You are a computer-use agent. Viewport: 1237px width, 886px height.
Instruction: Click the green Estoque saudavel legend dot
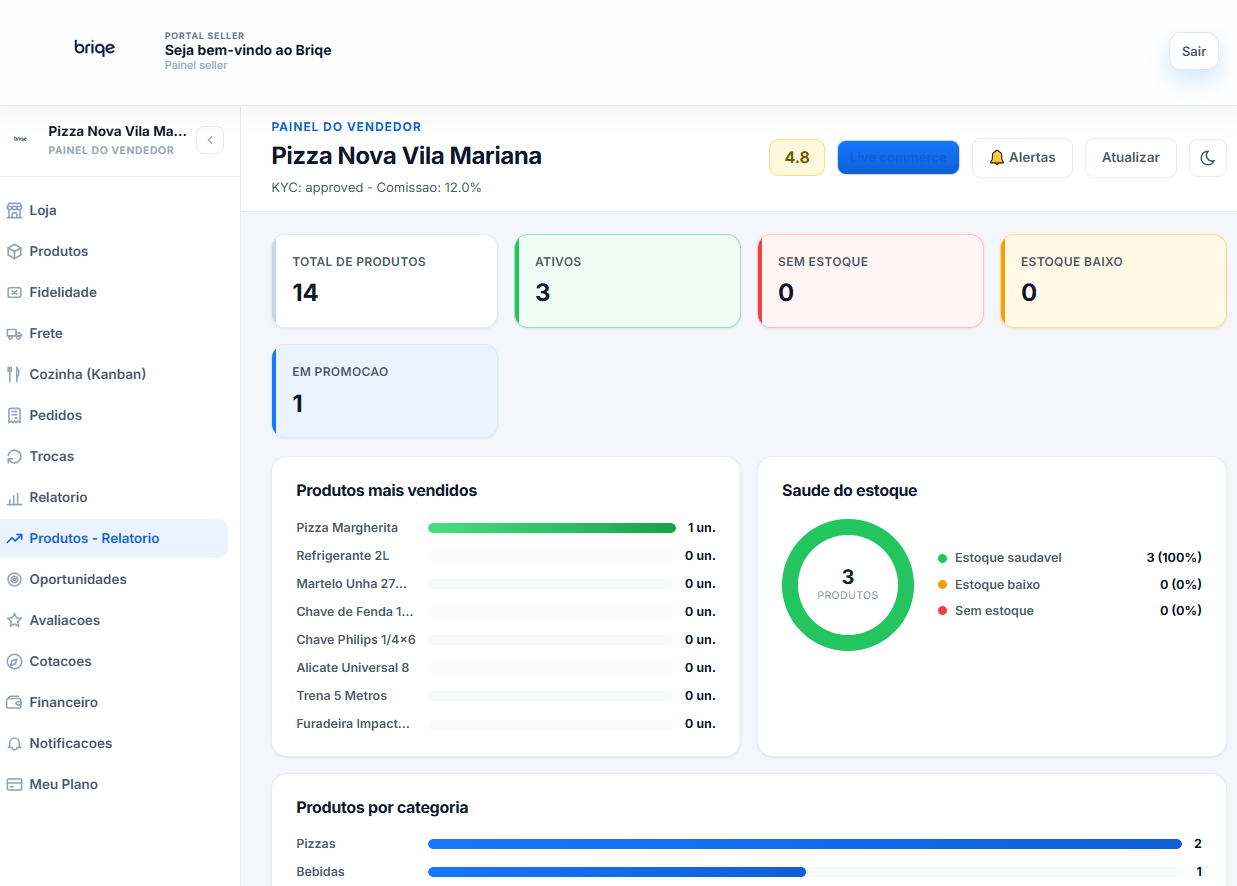coord(942,558)
